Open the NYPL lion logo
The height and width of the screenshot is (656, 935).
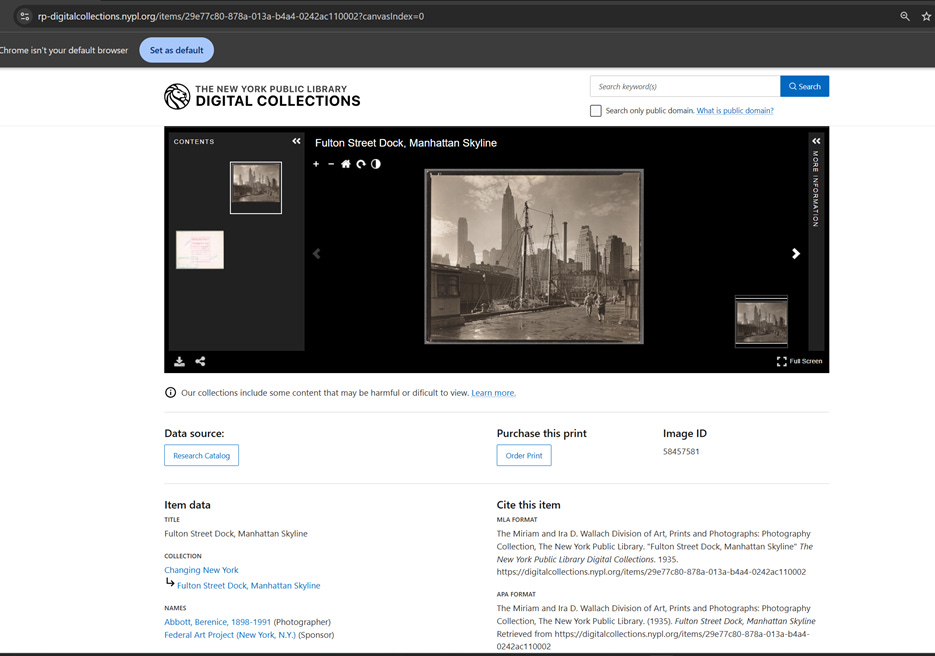pos(177,96)
